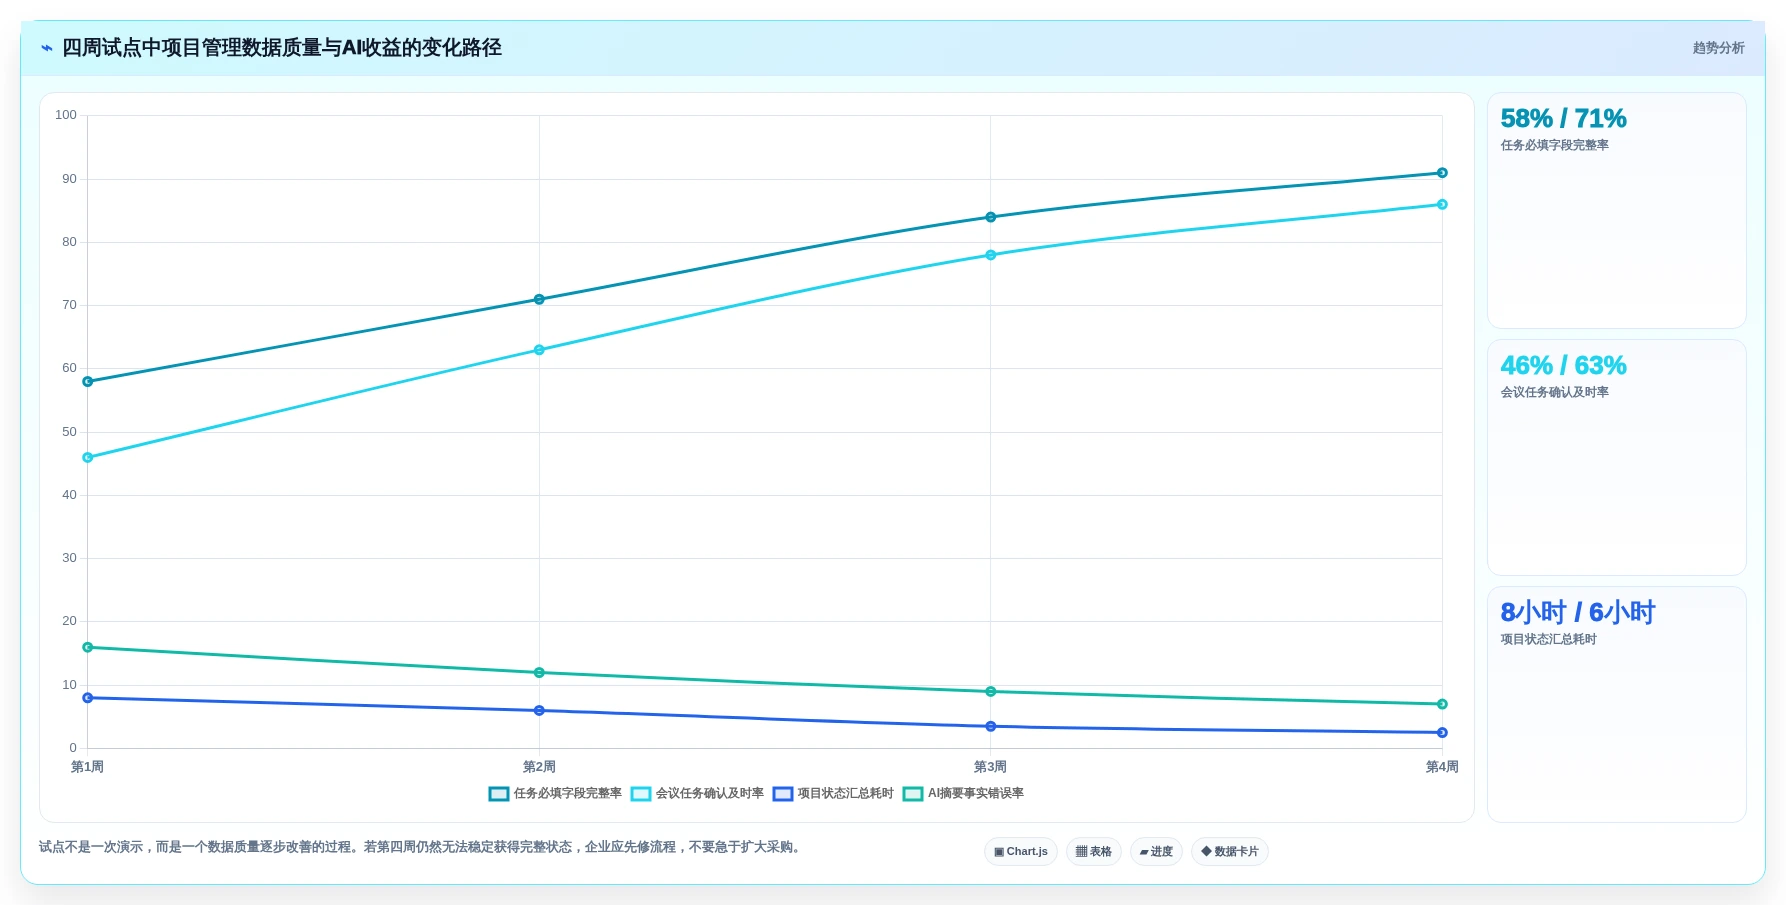Click the 第1周 point at 16 on AI摘要事实错误率

pos(88,648)
